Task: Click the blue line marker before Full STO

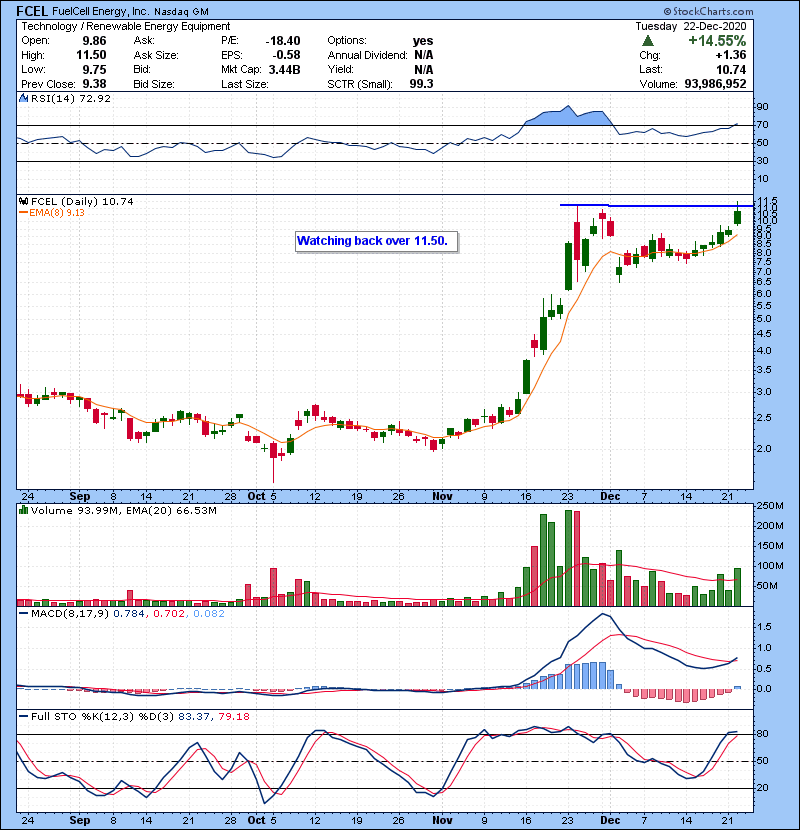Action: click(23, 716)
